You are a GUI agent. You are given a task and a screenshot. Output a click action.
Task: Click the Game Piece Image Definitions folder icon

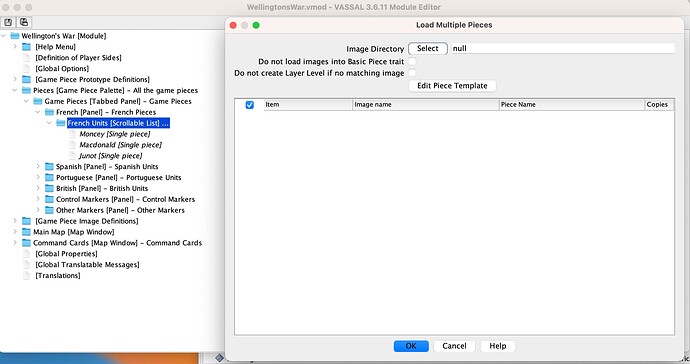click(26, 221)
